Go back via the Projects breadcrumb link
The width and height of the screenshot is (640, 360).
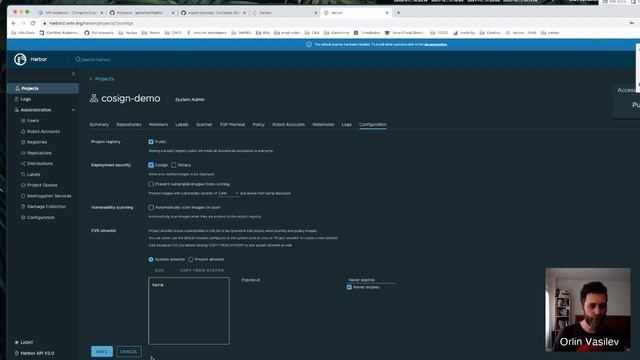(104, 79)
